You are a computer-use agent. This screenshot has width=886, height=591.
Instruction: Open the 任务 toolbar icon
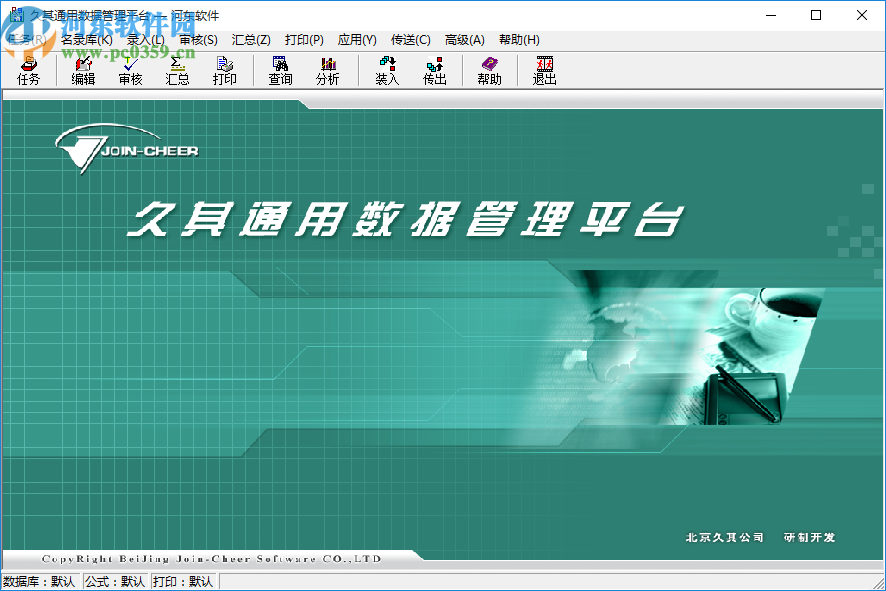click(28, 71)
